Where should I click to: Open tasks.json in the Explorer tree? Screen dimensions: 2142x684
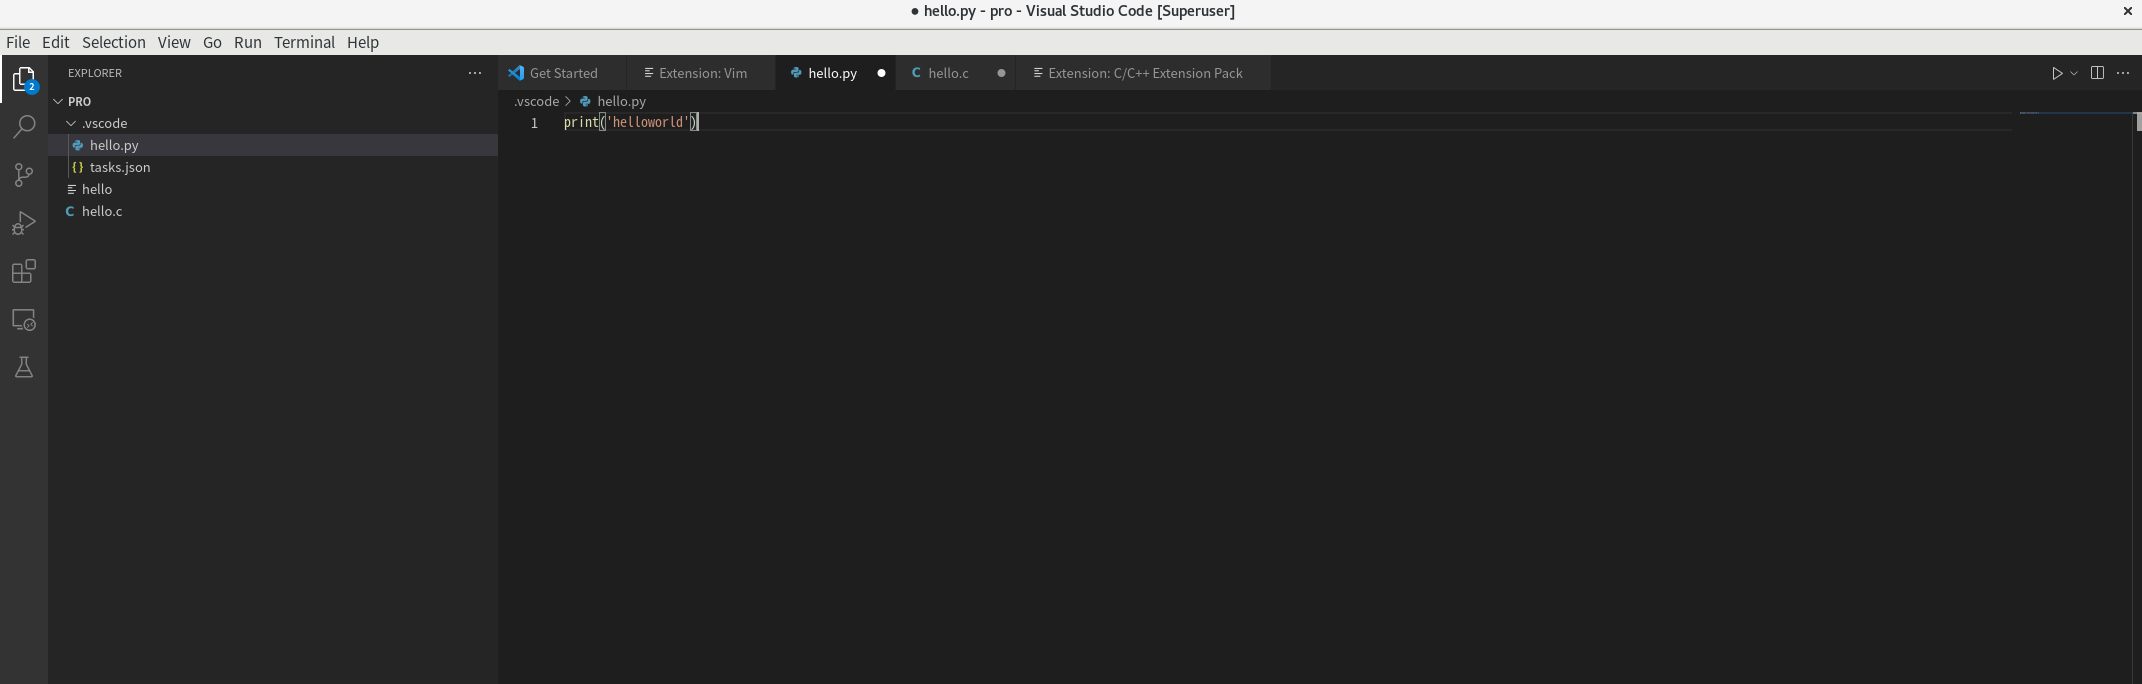273,167
